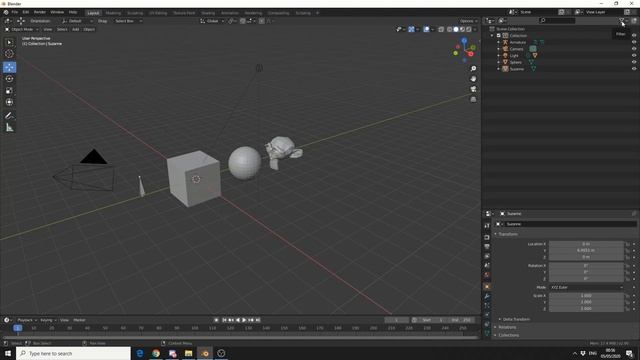Viewport: 640px width, 360px height.
Task: Click the play animation button in the timeline
Action: [x=244, y=320]
